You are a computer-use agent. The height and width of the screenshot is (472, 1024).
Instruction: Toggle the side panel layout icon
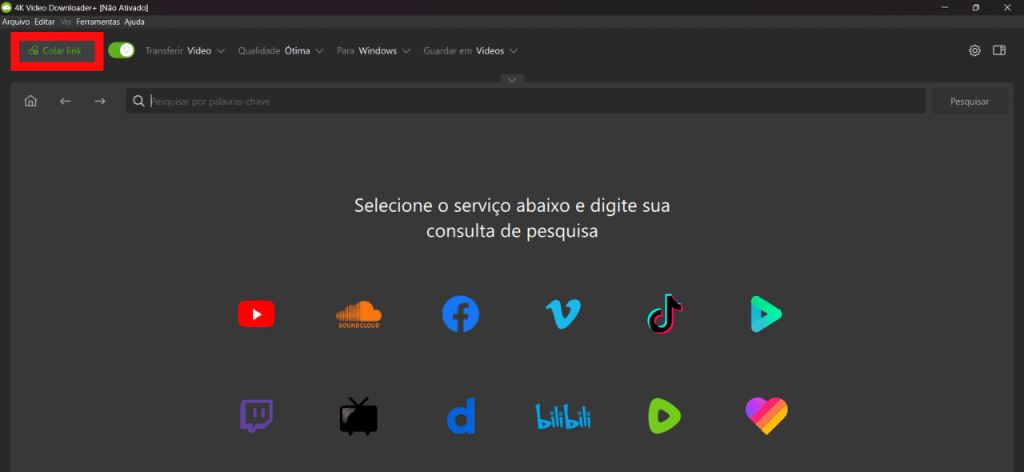pyautogui.click(x=999, y=50)
